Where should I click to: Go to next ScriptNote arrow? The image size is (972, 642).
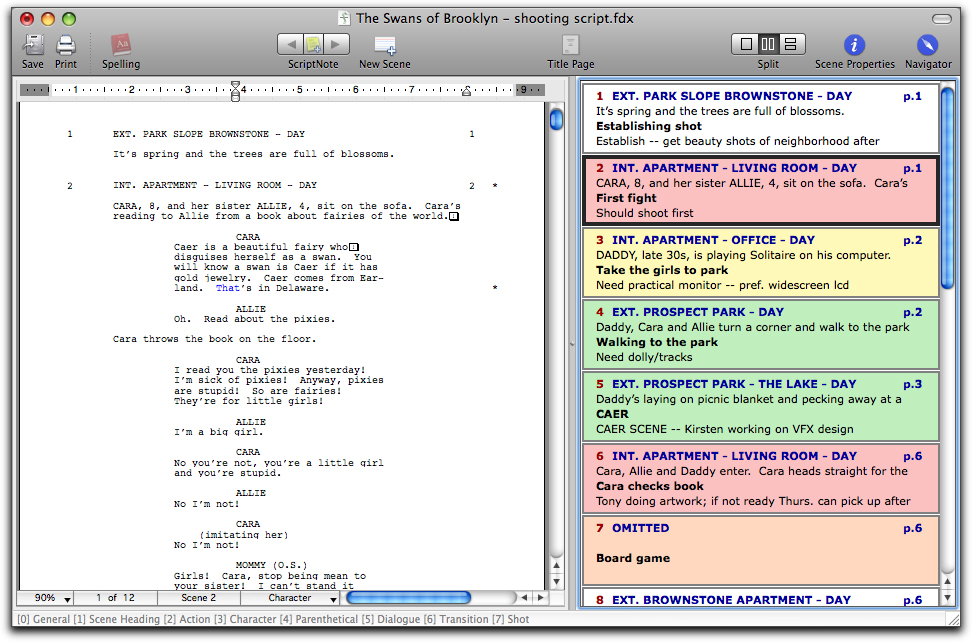[337, 44]
